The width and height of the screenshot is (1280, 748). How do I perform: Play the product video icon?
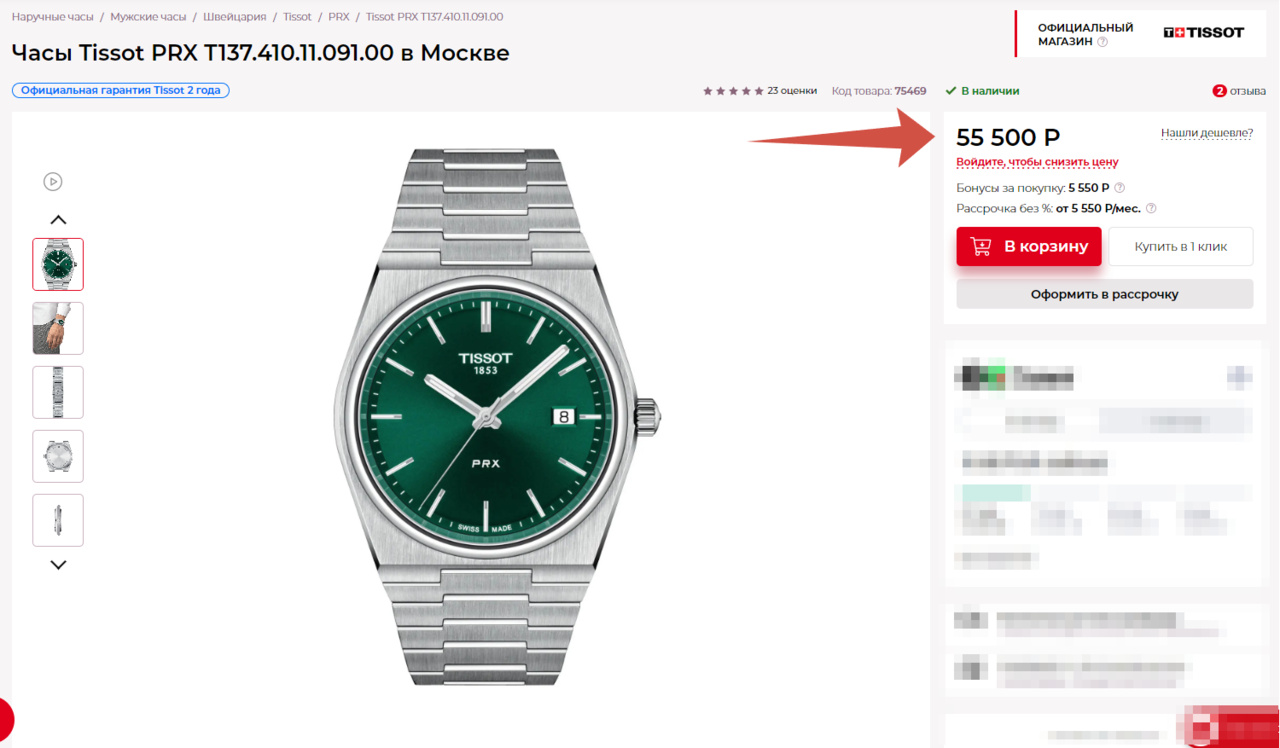coord(53,181)
